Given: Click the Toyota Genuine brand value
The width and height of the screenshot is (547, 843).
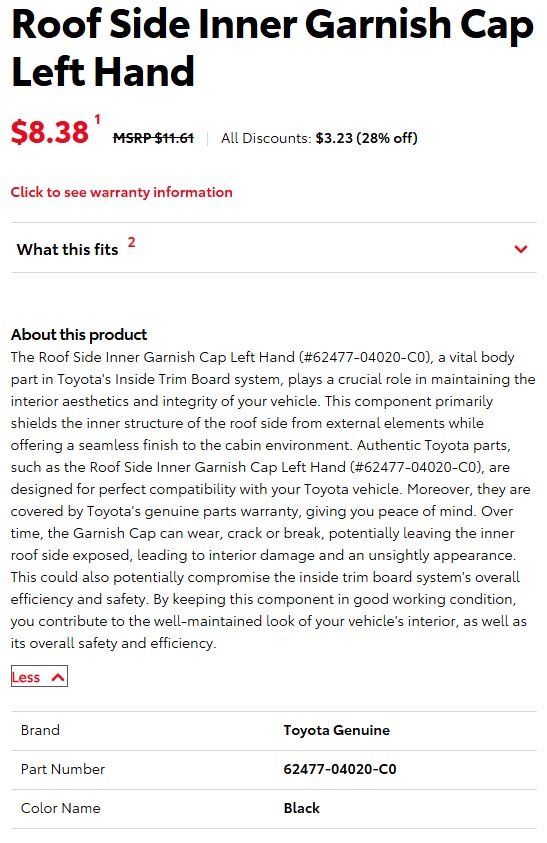Looking at the screenshot, I should coord(337,730).
